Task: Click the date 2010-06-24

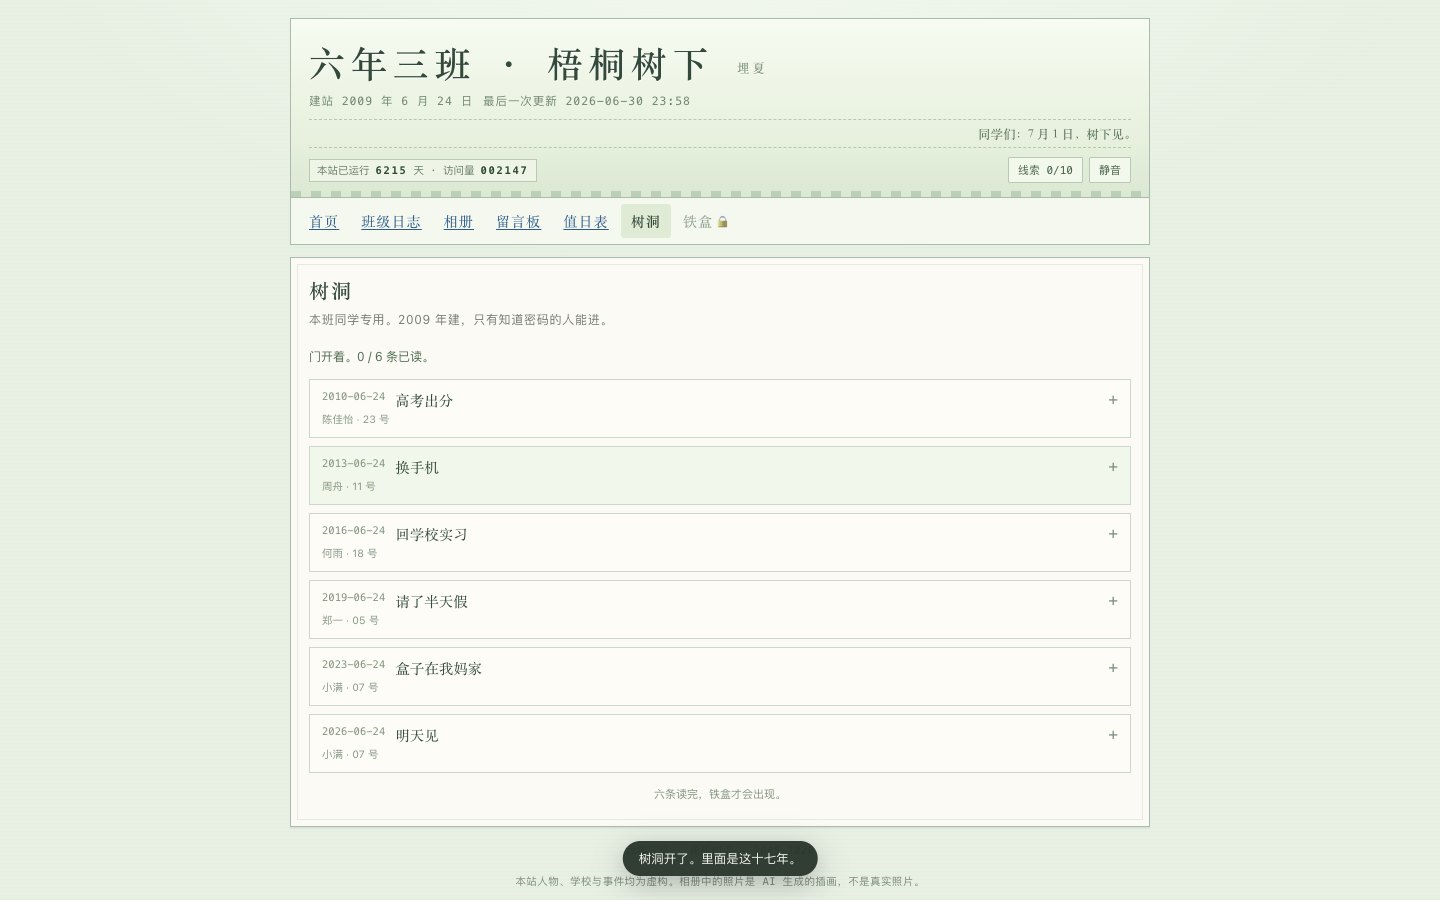Action: [353, 397]
